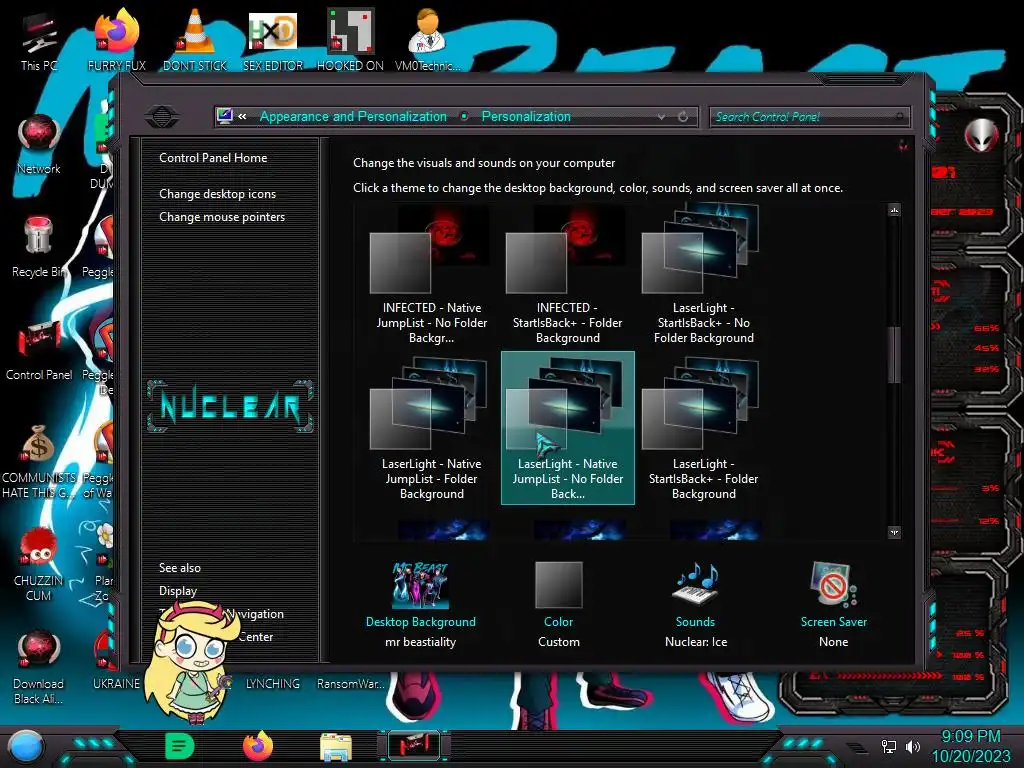This screenshot has height=768, width=1024.
Task: Open the green notes app in taskbar
Action: click(x=180, y=746)
